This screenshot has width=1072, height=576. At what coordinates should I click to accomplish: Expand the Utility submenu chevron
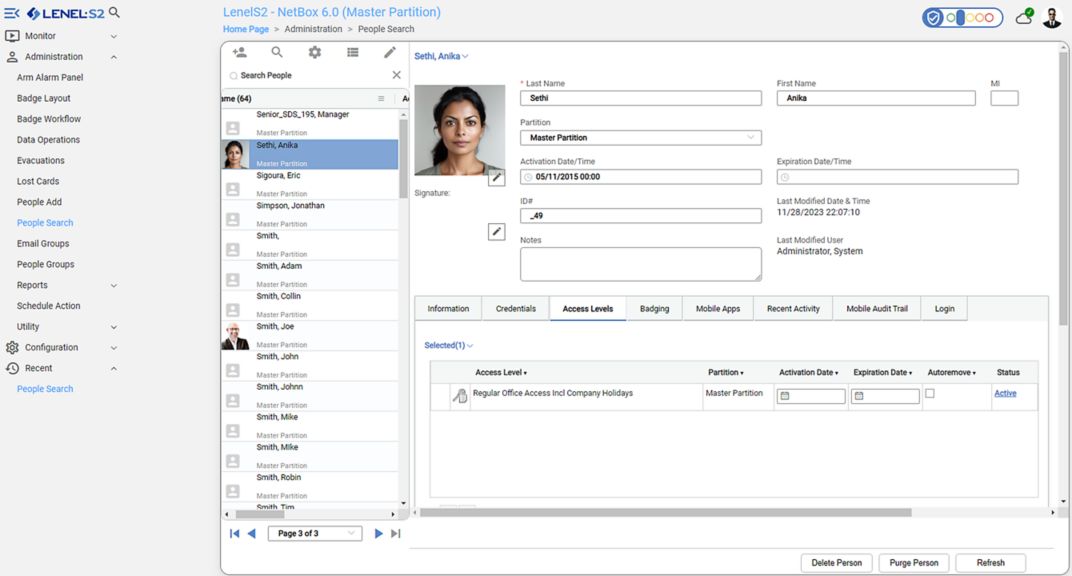113,327
